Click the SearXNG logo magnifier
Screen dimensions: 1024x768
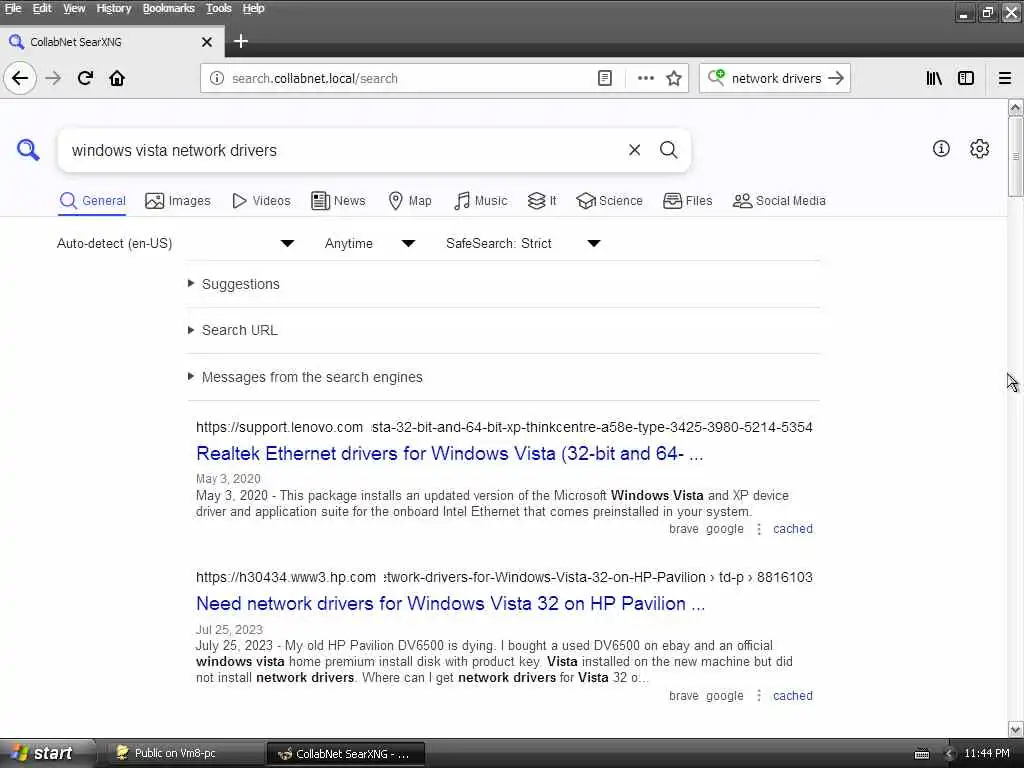click(28, 150)
